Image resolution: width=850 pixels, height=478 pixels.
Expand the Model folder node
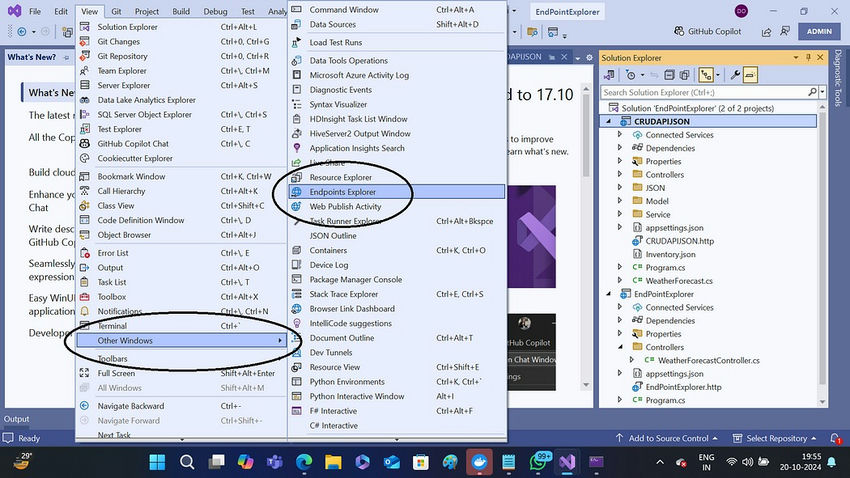[x=620, y=201]
